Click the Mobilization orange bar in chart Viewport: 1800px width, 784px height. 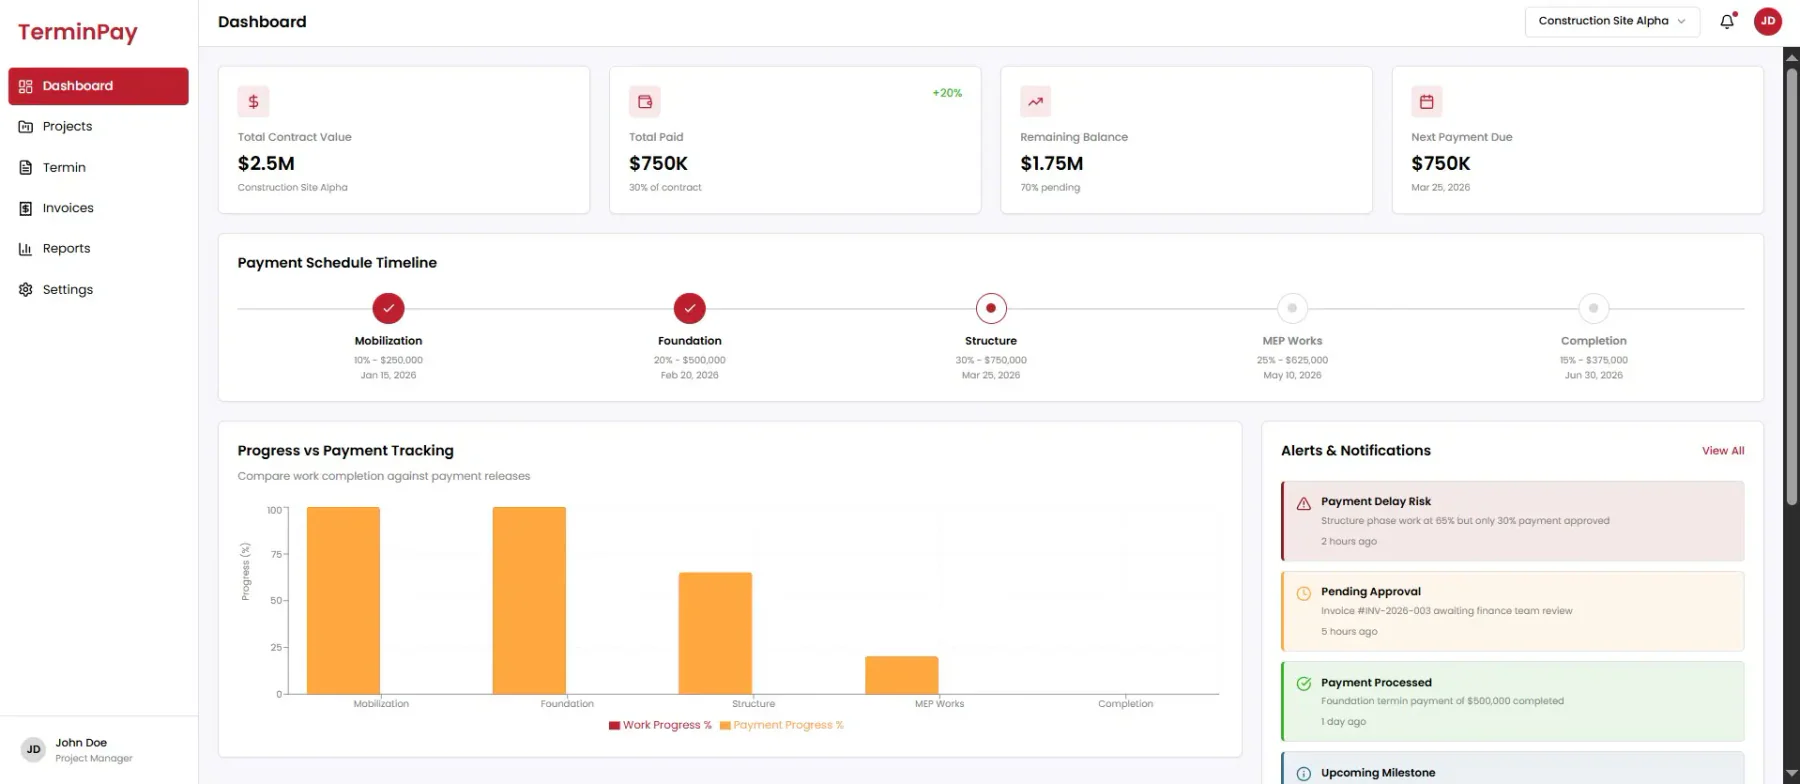343,600
